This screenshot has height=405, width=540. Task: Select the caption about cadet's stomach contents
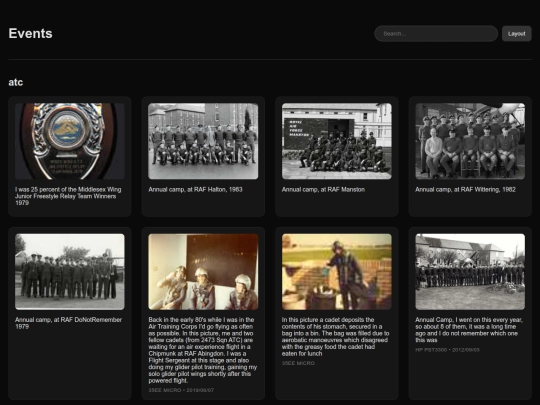pyautogui.click(x=335, y=336)
